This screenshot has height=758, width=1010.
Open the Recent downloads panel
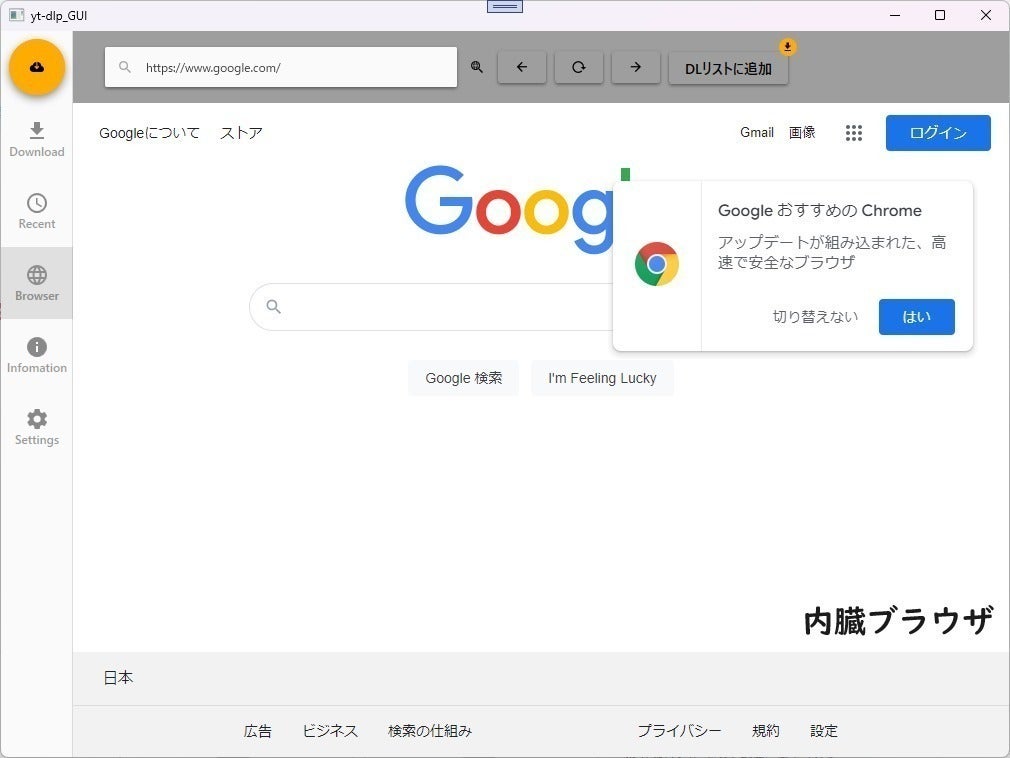coord(37,211)
